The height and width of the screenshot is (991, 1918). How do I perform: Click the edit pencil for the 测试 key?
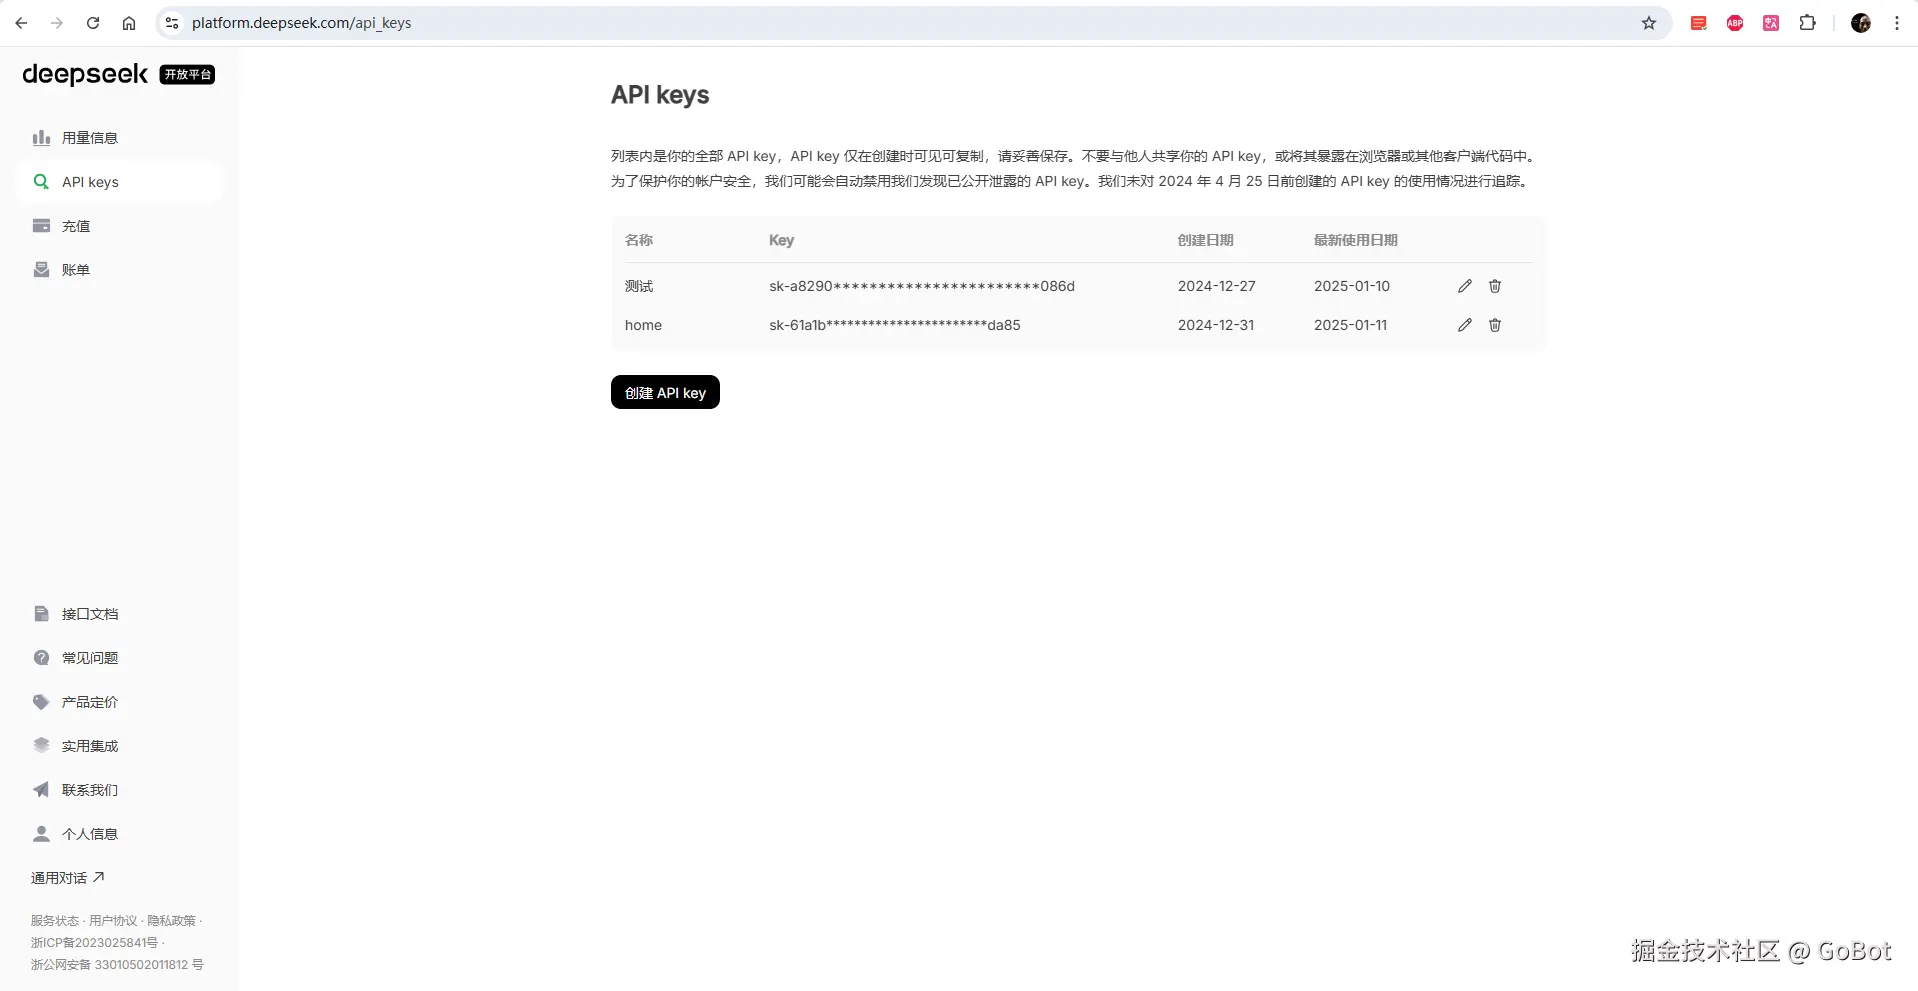click(x=1465, y=286)
